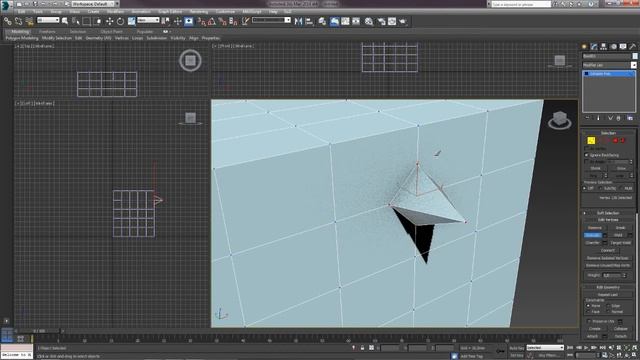The image size is (640, 360).
Task: Open the Material Editor icon
Action: pos(369,21)
